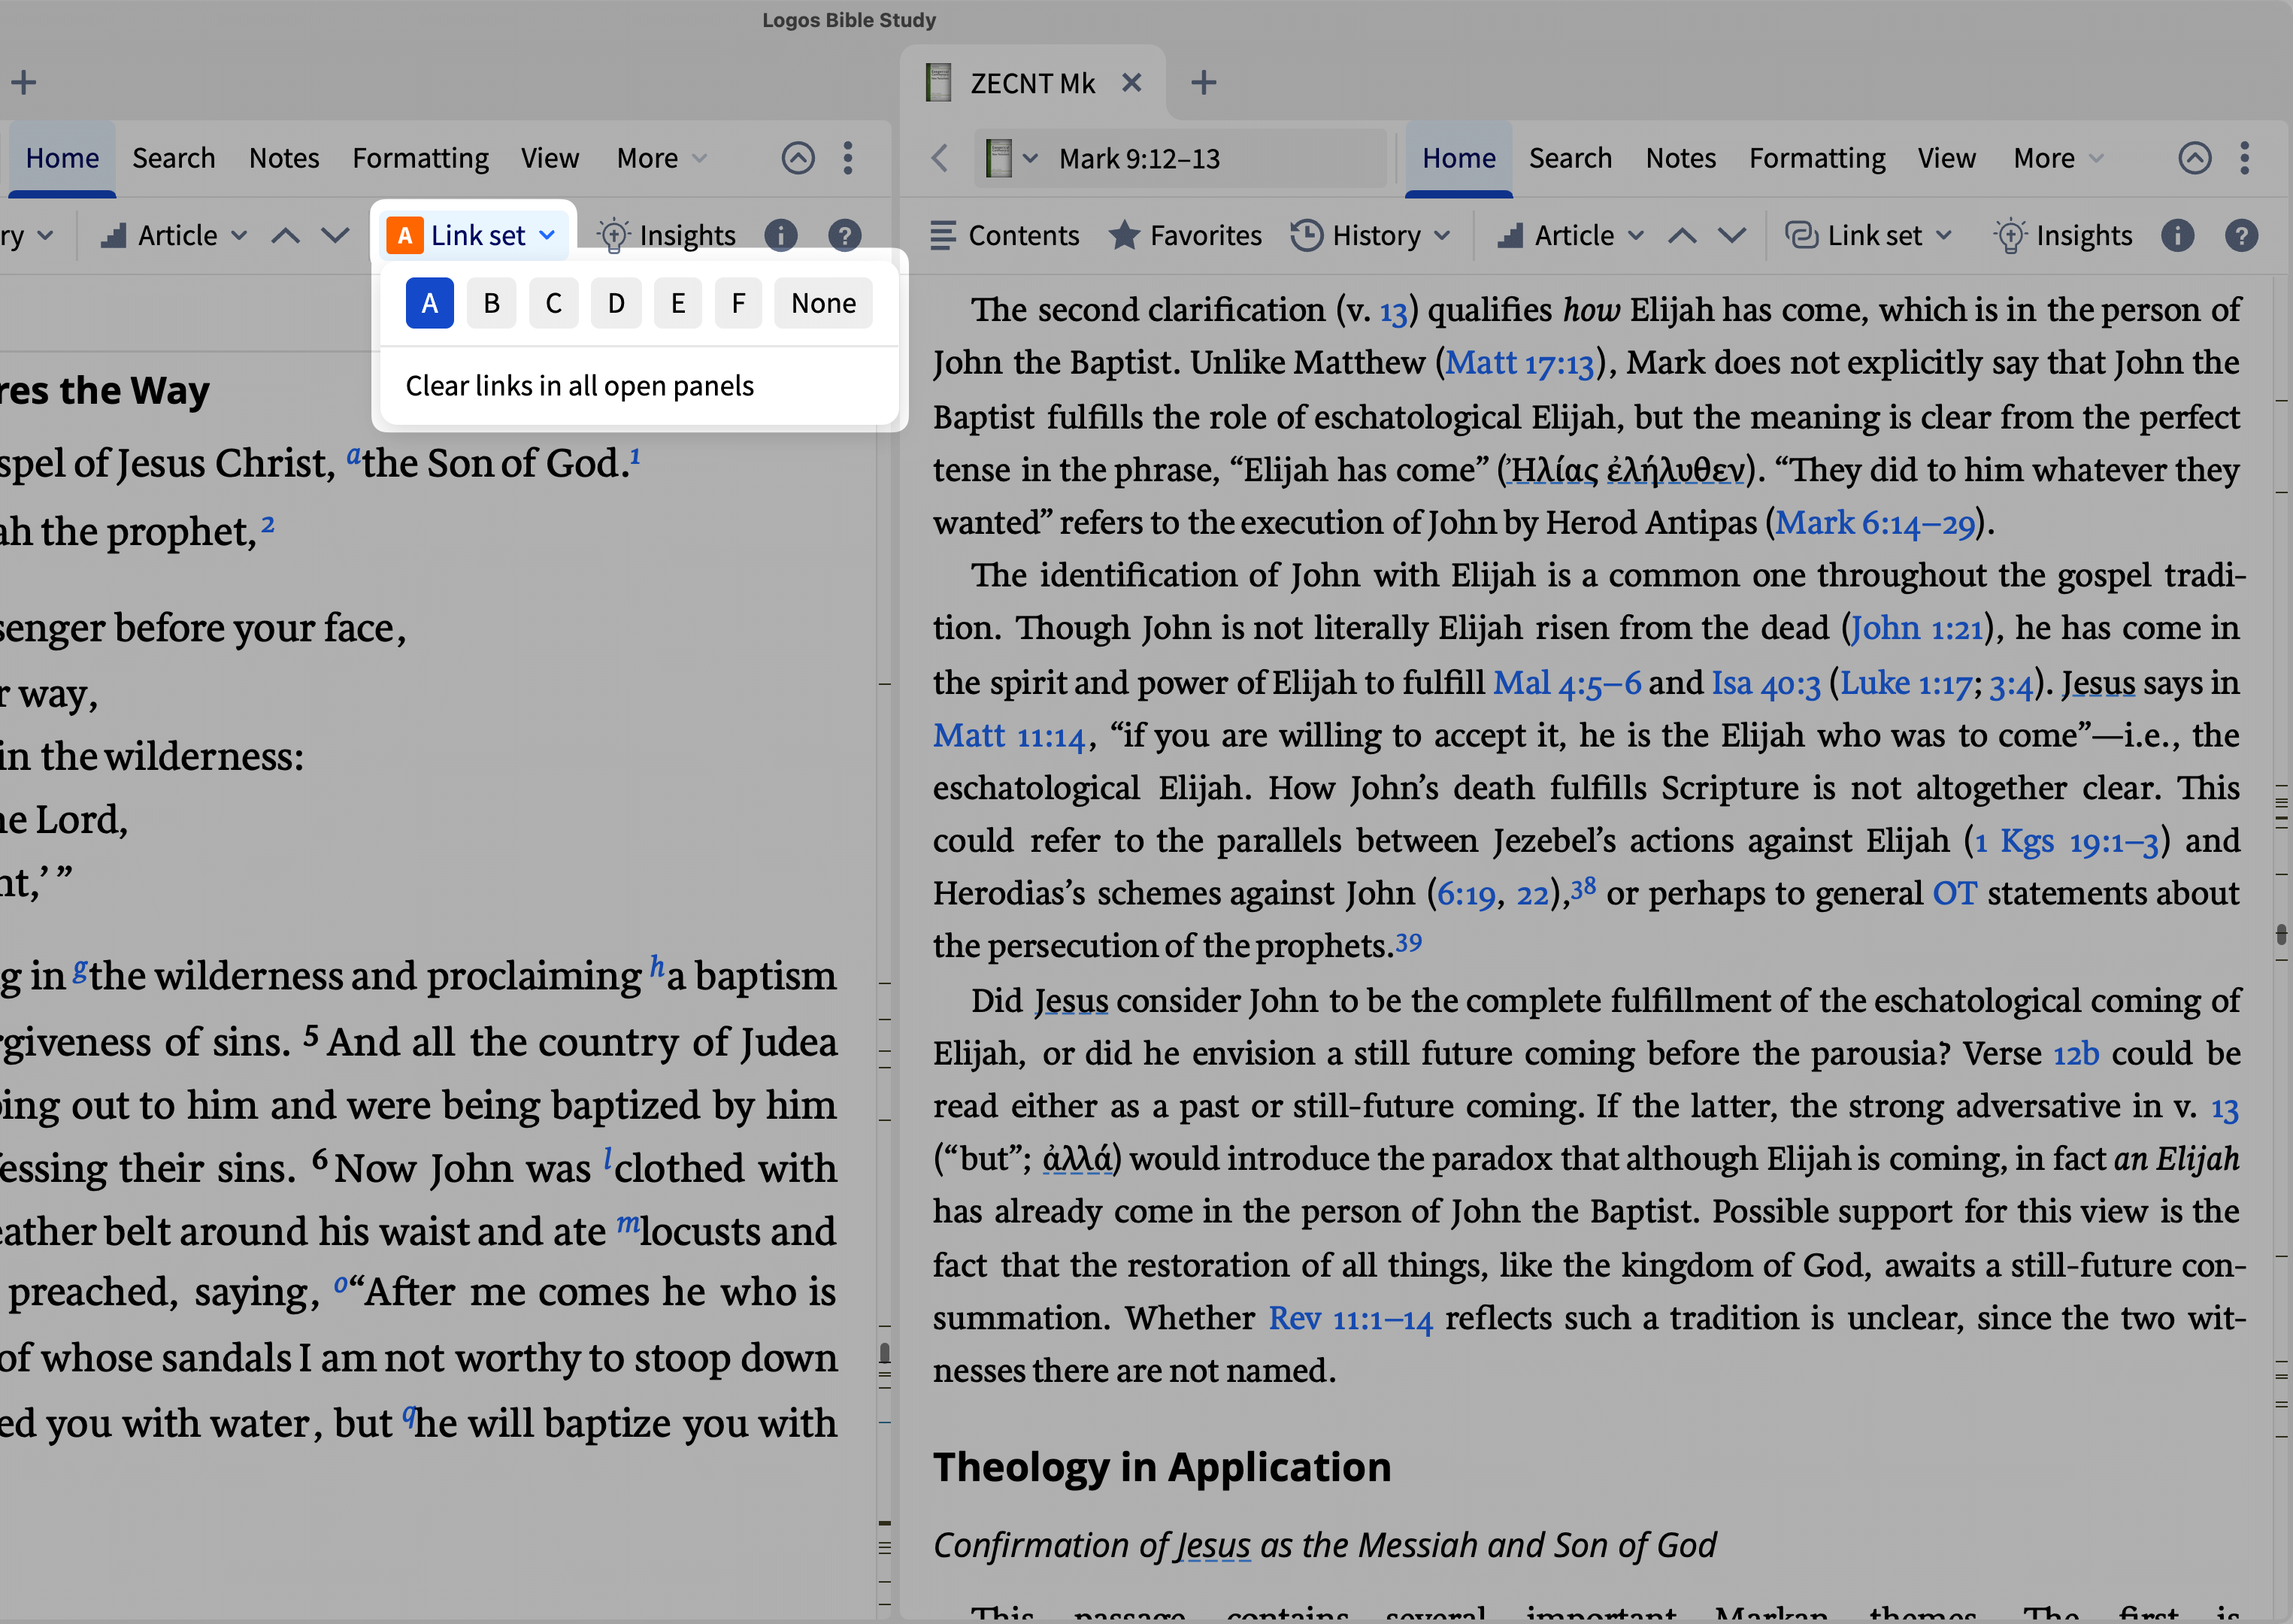Collapse the left panel toolbar
2293x1624 pixels.
pos(798,158)
